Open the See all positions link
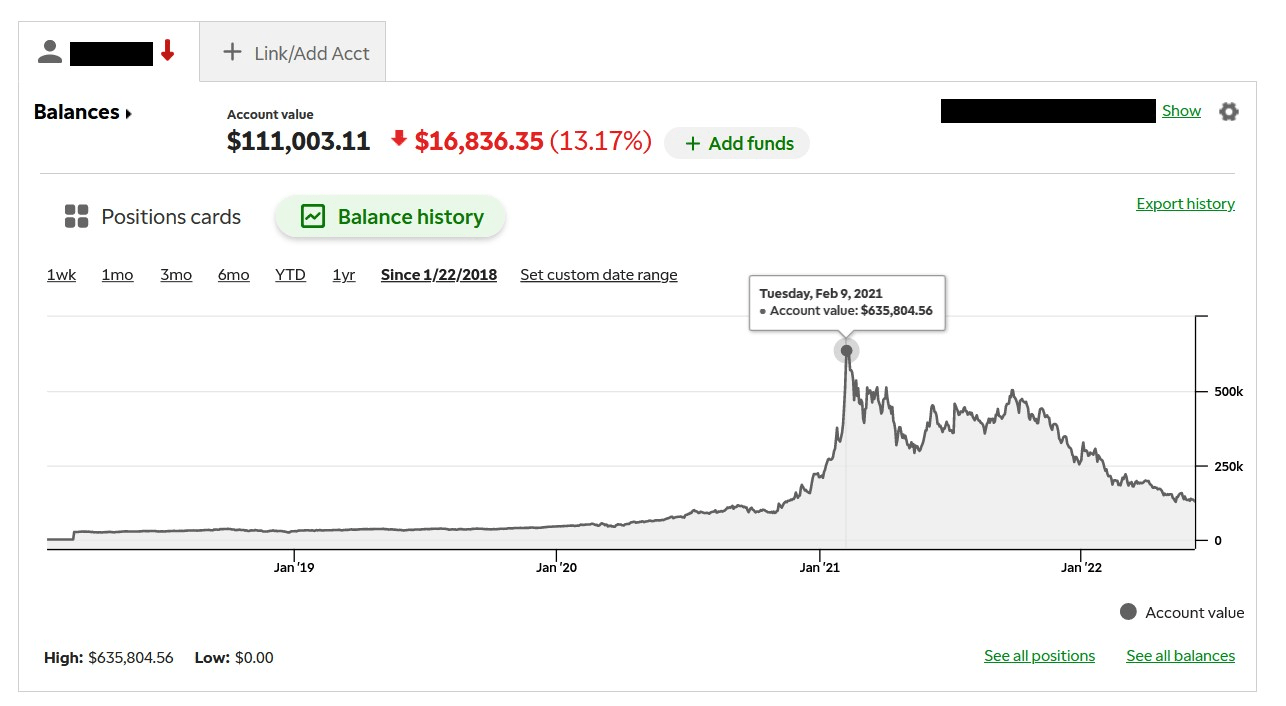 click(x=1039, y=656)
